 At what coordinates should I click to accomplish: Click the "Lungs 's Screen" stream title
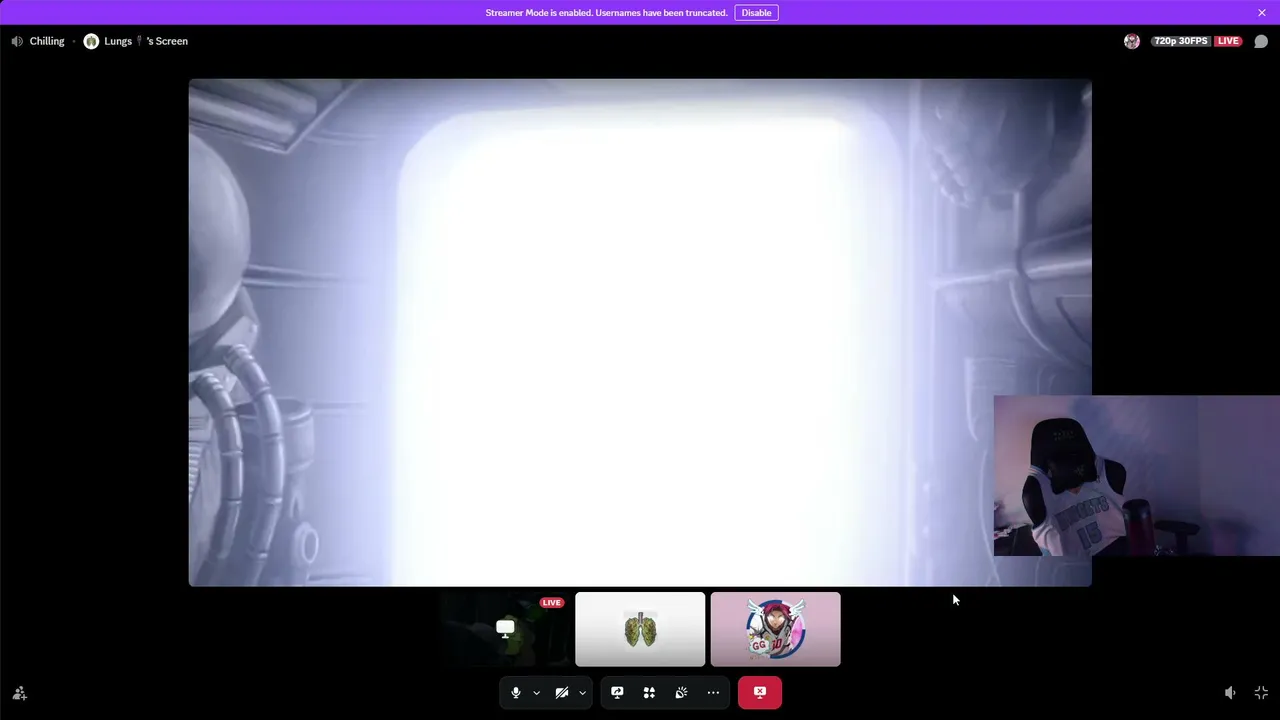[146, 41]
